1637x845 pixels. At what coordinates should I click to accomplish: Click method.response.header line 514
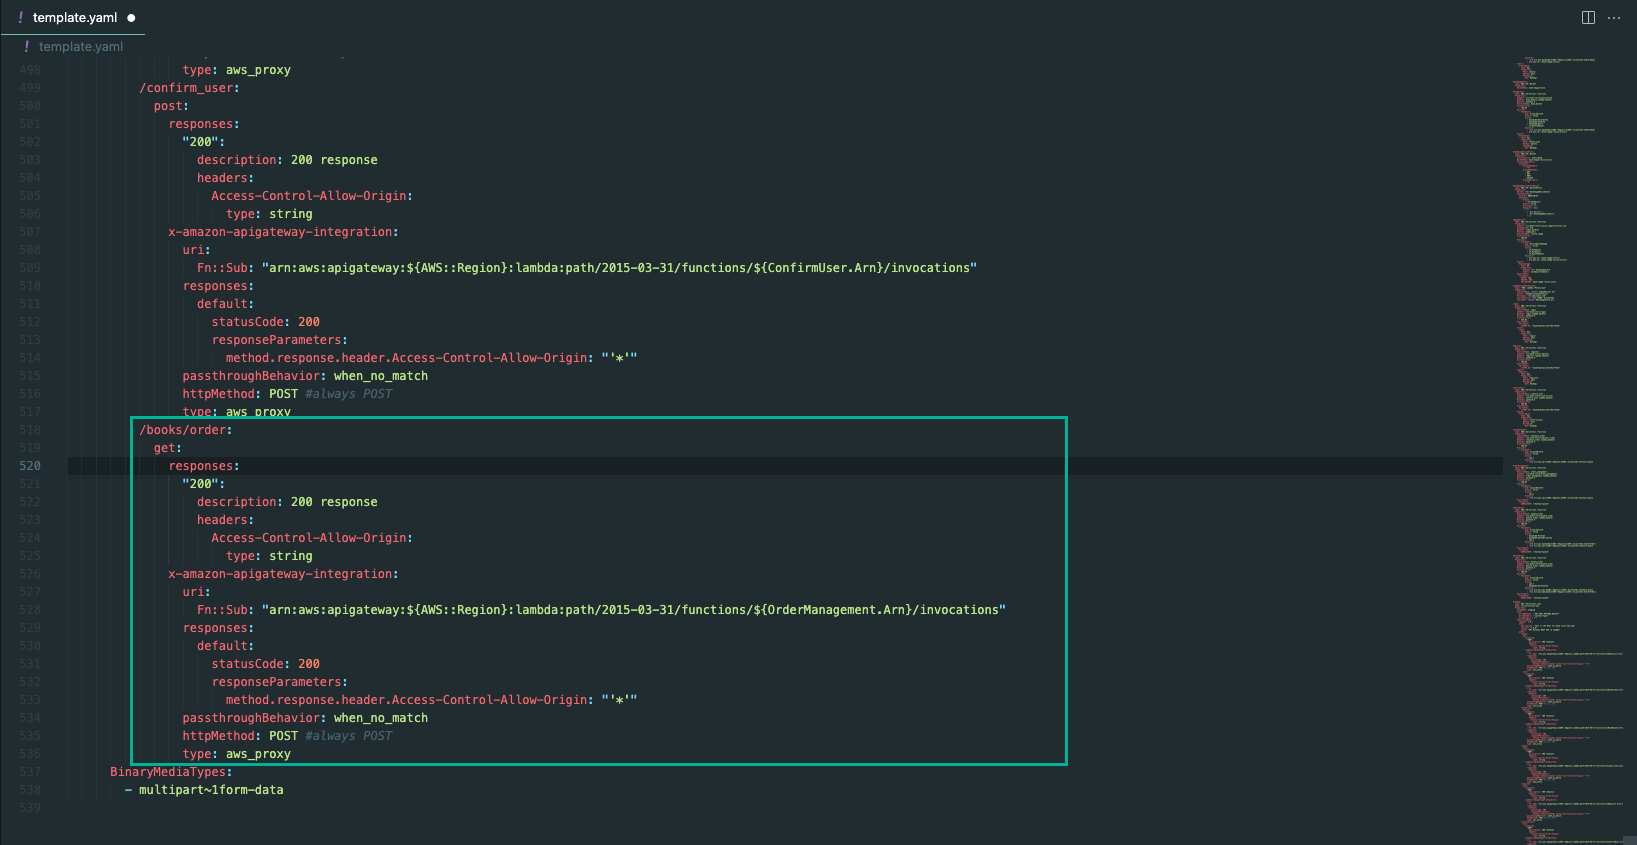tap(431, 358)
